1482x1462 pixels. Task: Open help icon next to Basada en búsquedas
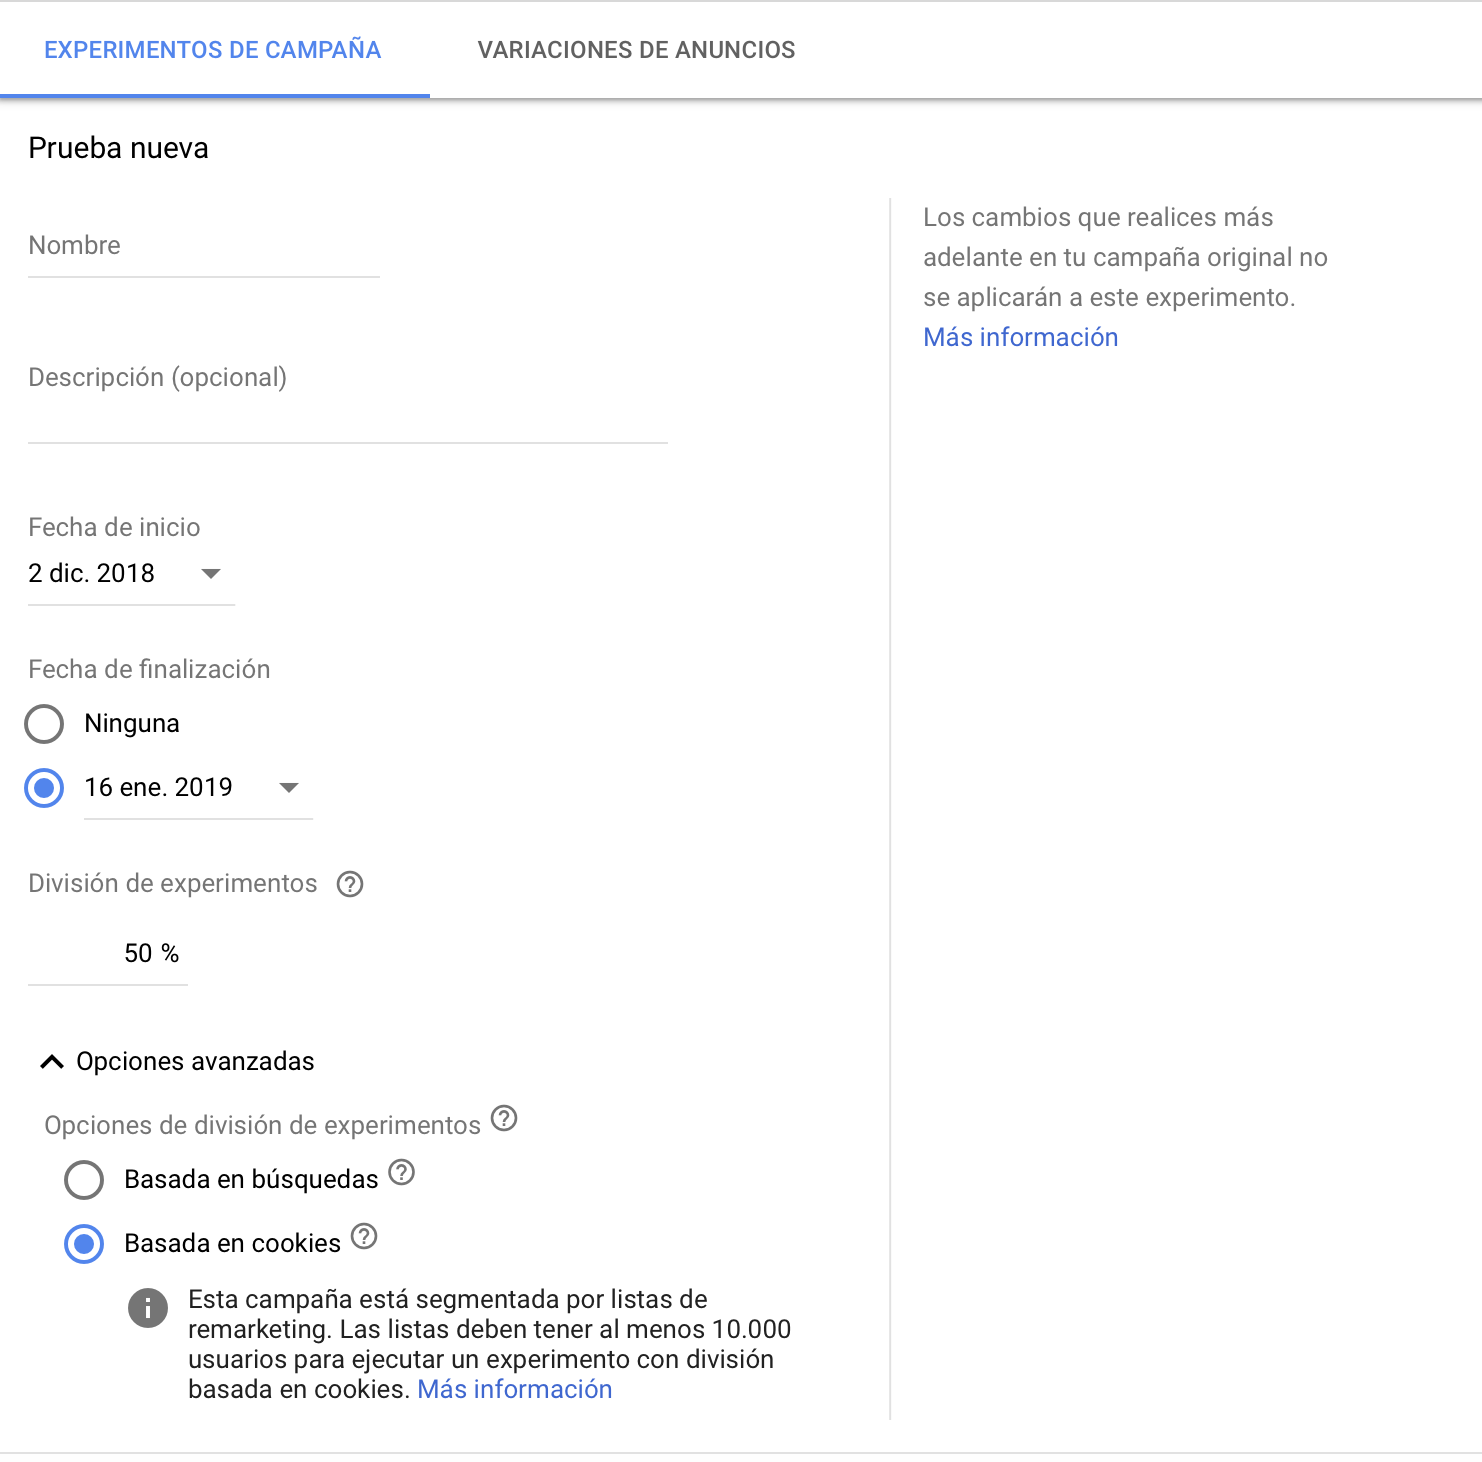[402, 1172]
